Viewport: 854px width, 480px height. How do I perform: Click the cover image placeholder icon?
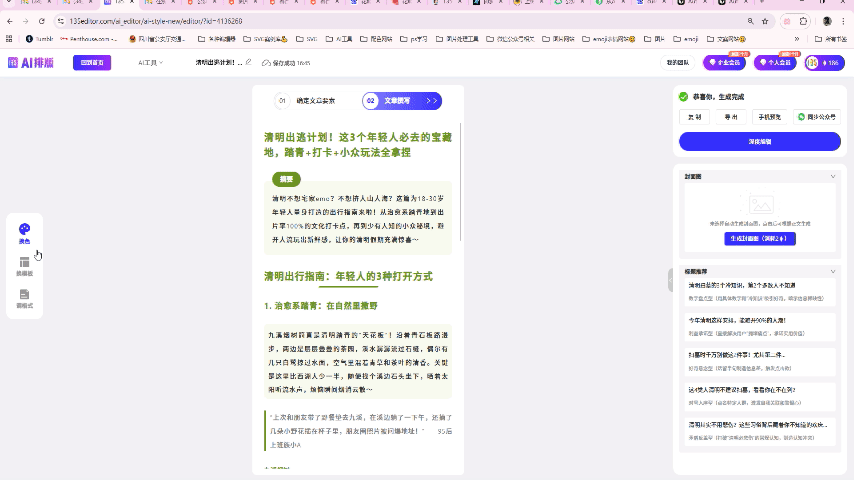(x=760, y=204)
